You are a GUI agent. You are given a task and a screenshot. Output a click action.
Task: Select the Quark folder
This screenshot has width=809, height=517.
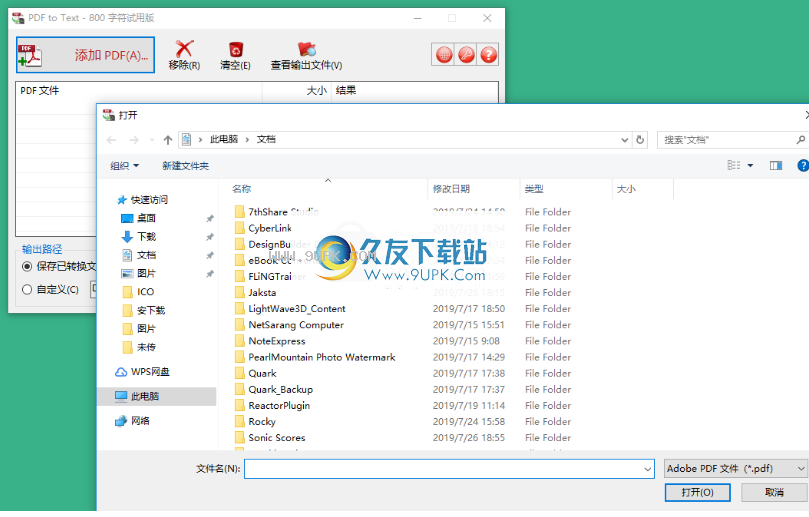click(262, 373)
